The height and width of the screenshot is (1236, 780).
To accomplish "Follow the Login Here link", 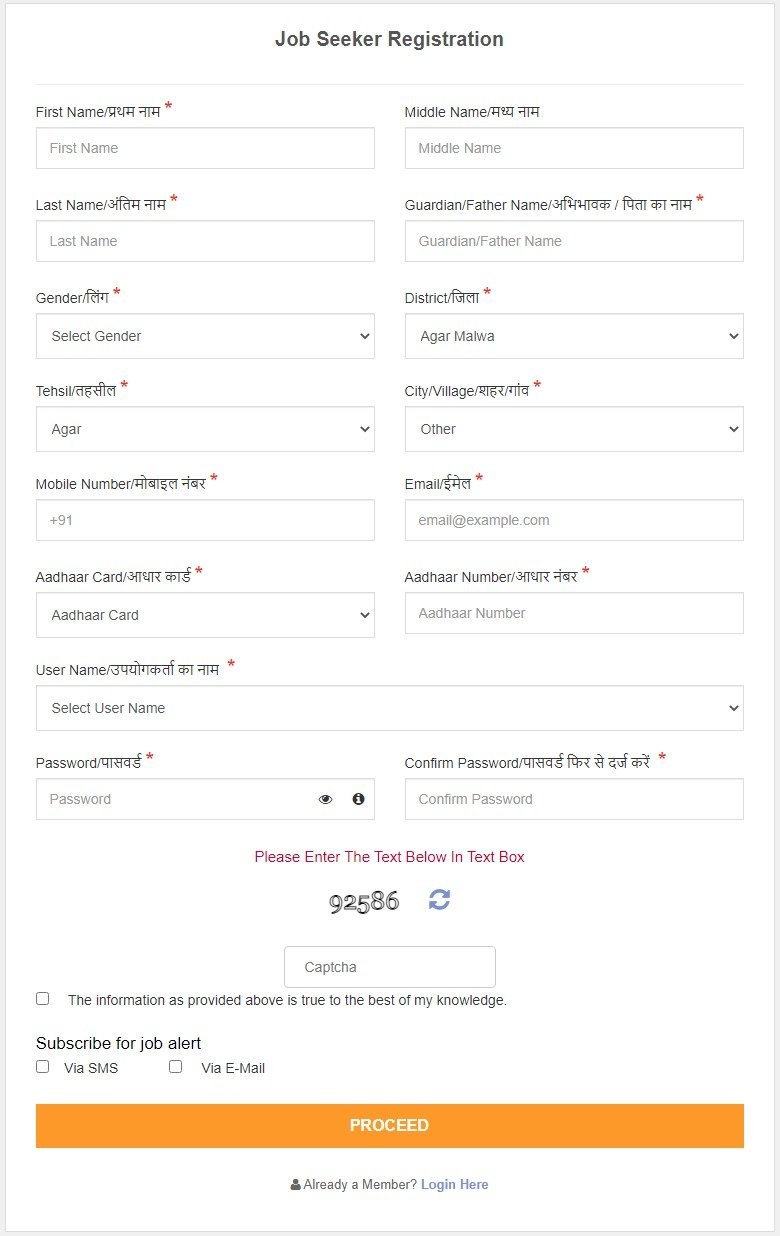I will [x=455, y=1184].
